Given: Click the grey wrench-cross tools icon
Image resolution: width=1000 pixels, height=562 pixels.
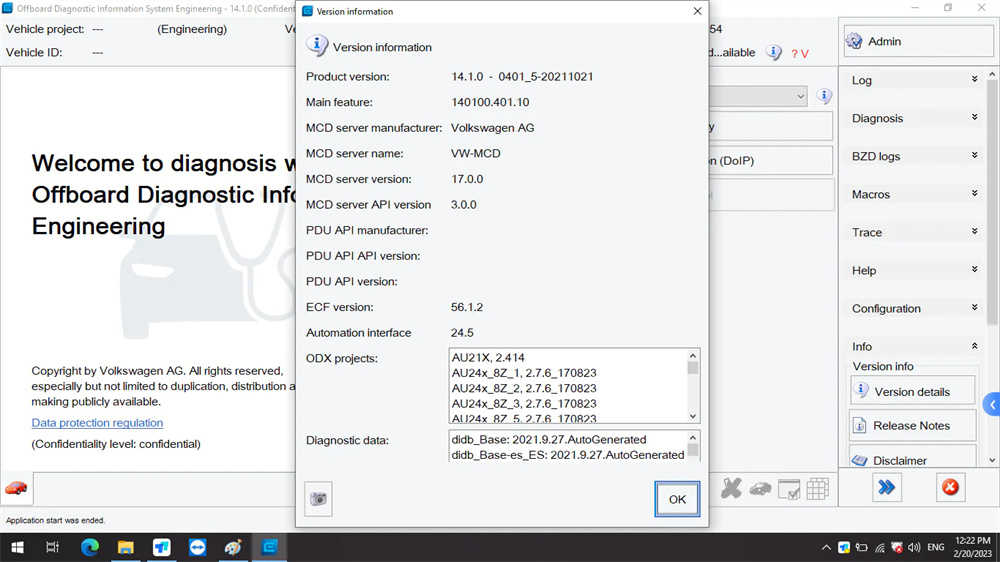Looking at the screenshot, I should 731,489.
